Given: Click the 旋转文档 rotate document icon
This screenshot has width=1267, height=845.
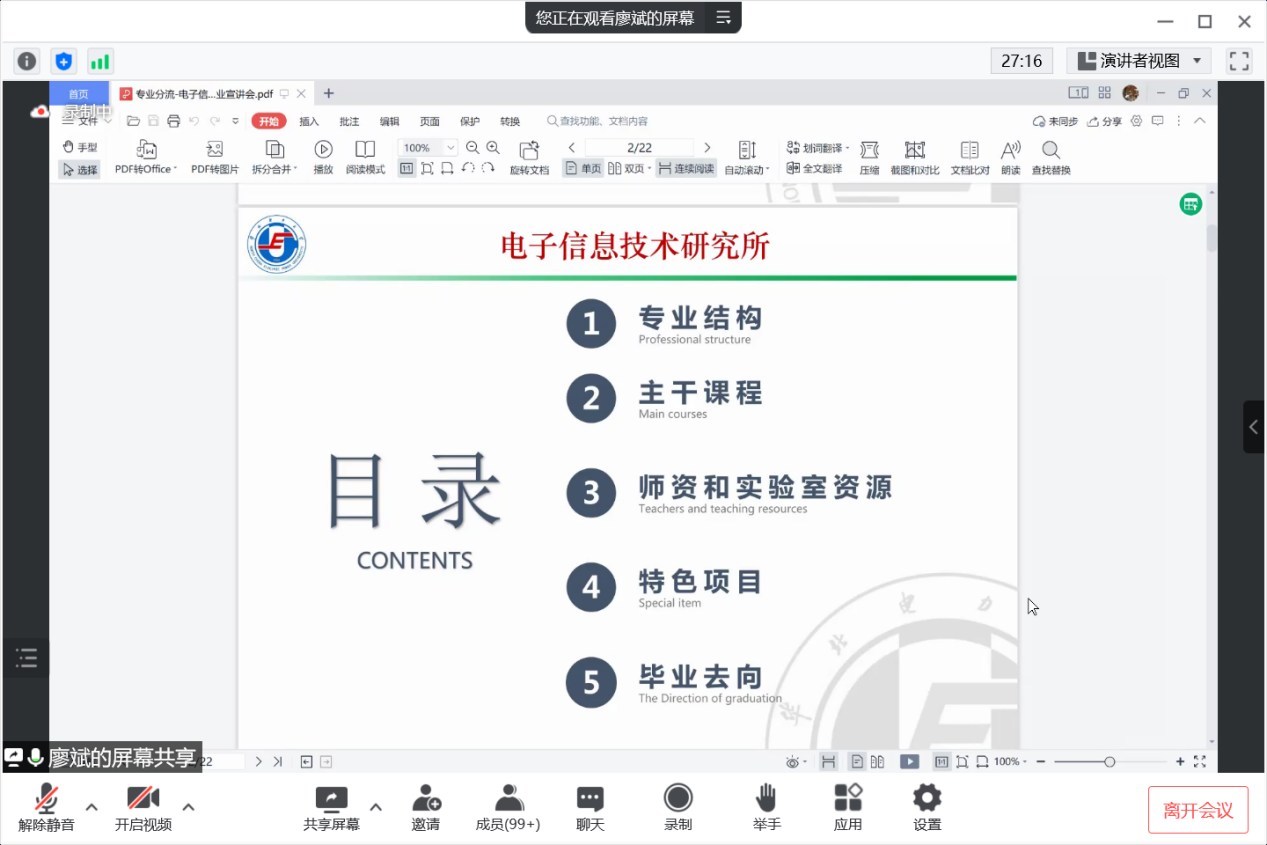Looking at the screenshot, I should pos(529,150).
